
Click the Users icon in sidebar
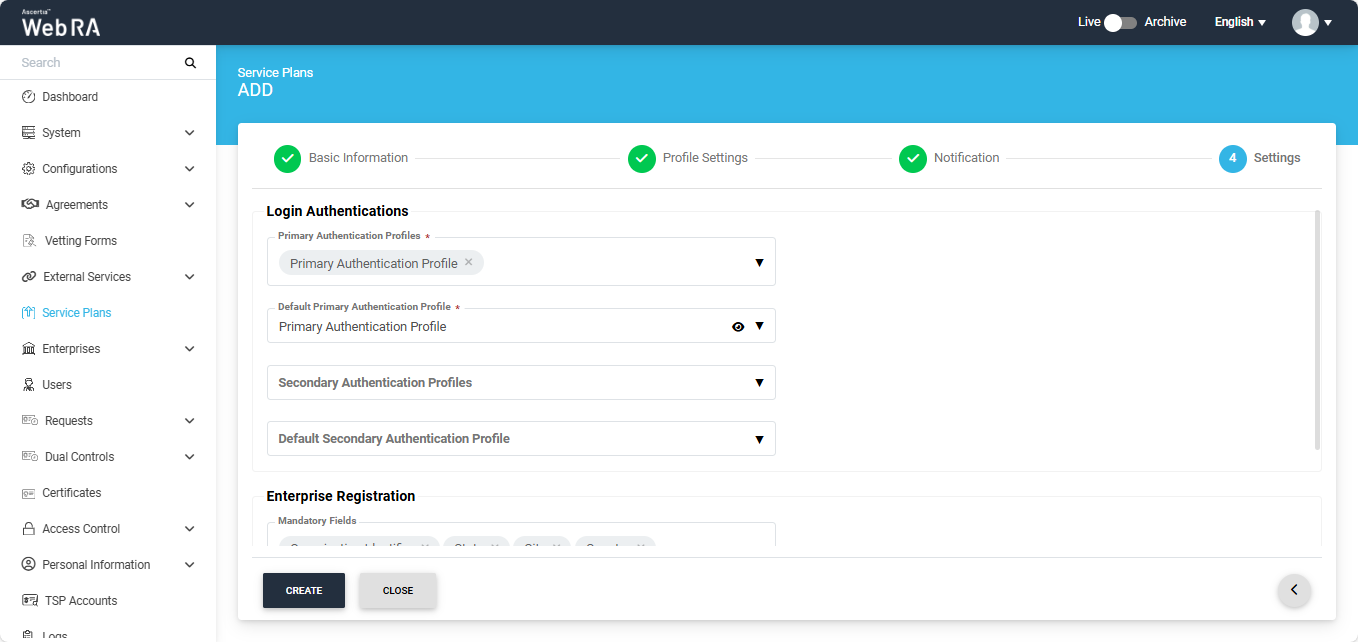[29, 385]
